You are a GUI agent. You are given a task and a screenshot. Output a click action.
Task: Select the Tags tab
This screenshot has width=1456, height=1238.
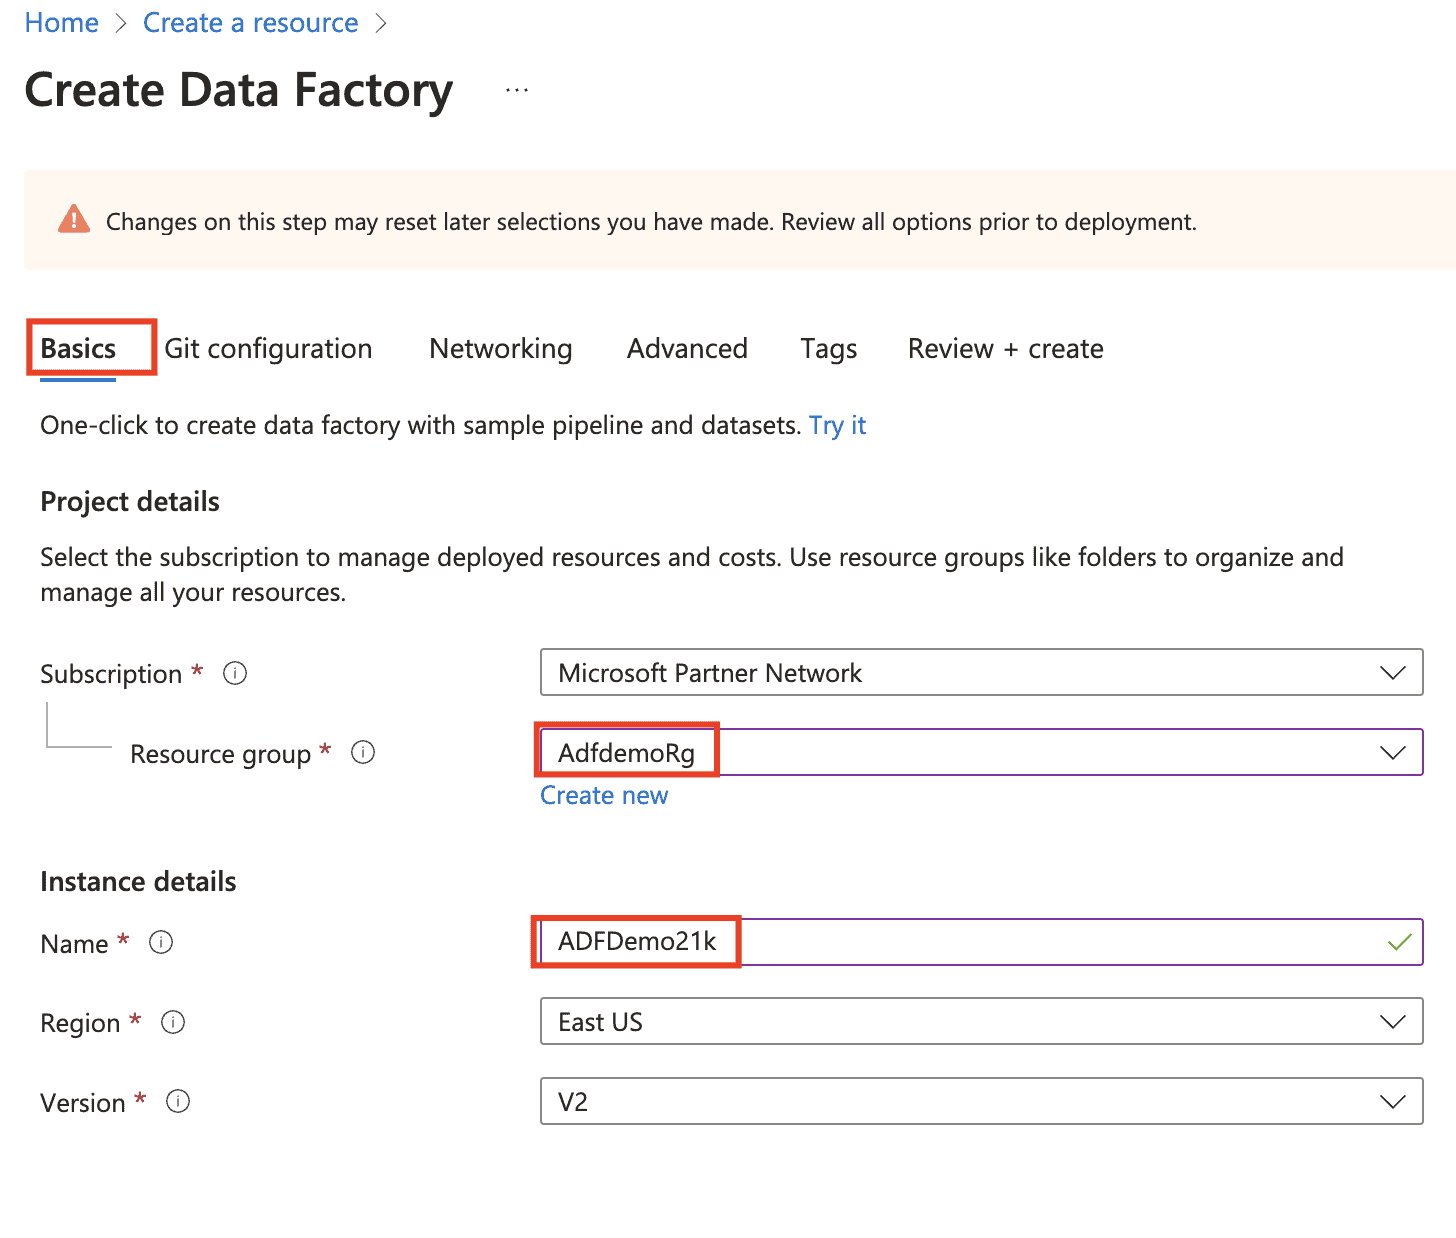click(828, 348)
